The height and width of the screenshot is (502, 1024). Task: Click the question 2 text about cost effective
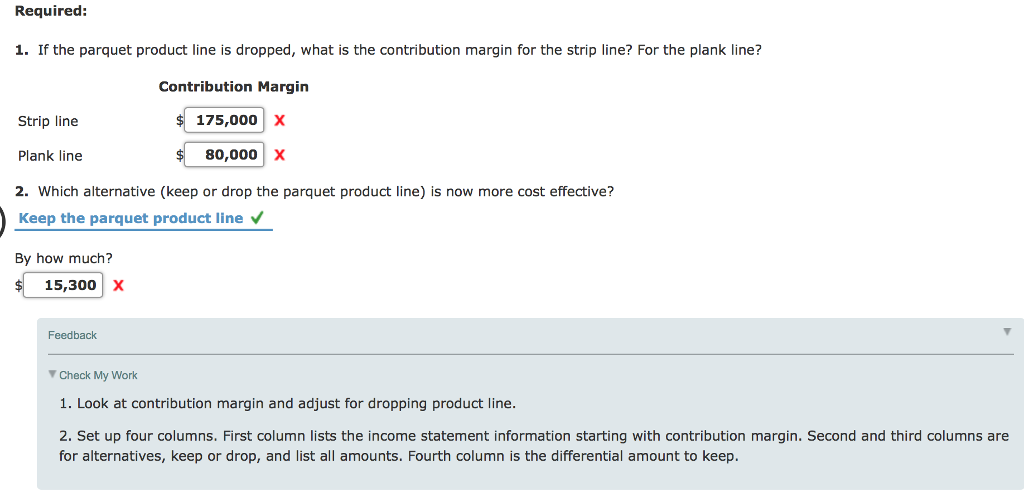(x=315, y=192)
